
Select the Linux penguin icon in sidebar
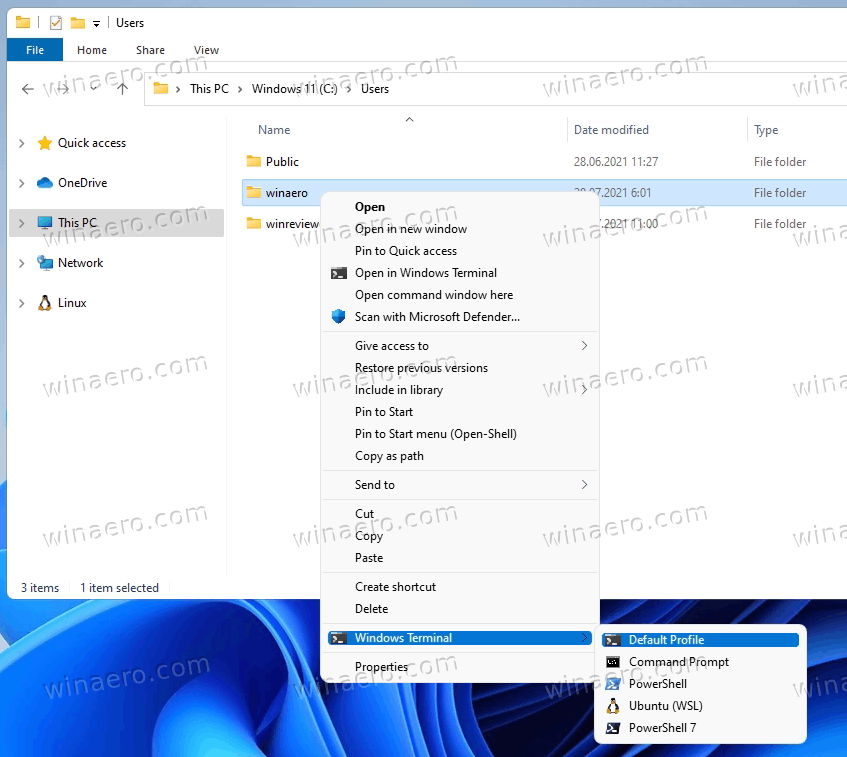44,303
